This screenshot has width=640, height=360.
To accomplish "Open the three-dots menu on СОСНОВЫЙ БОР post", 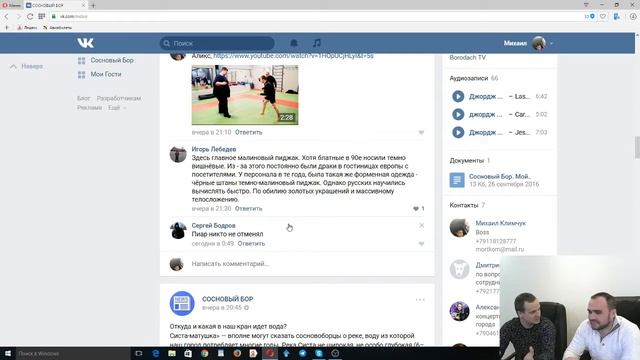I will pyautogui.click(x=420, y=300).
